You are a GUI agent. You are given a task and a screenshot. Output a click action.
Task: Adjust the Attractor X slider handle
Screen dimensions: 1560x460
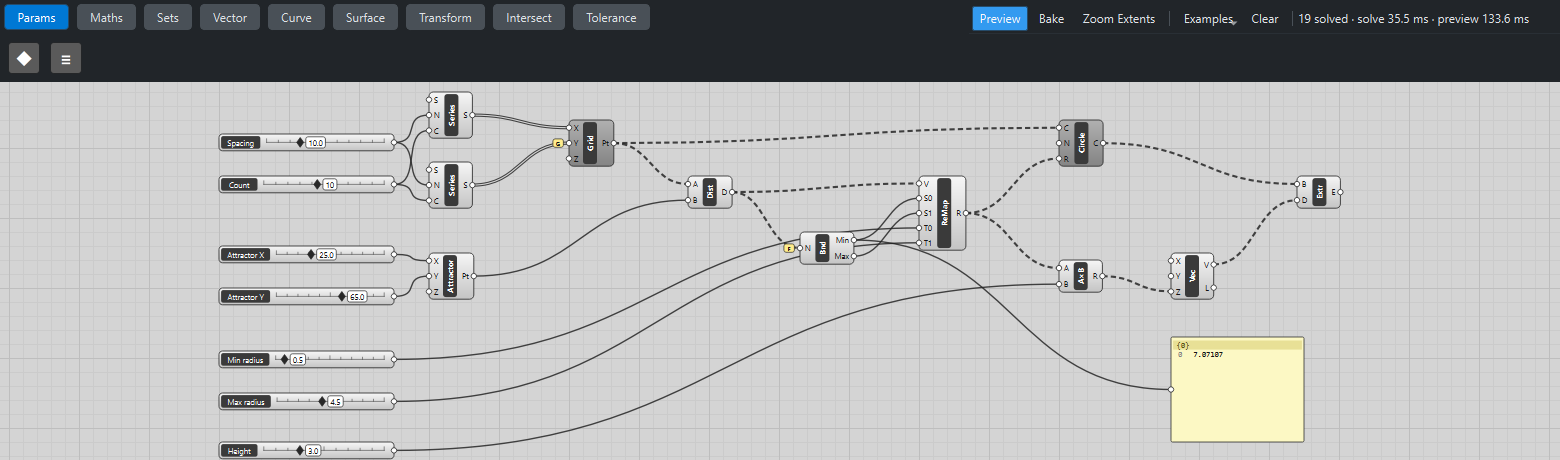[x=310, y=254]
